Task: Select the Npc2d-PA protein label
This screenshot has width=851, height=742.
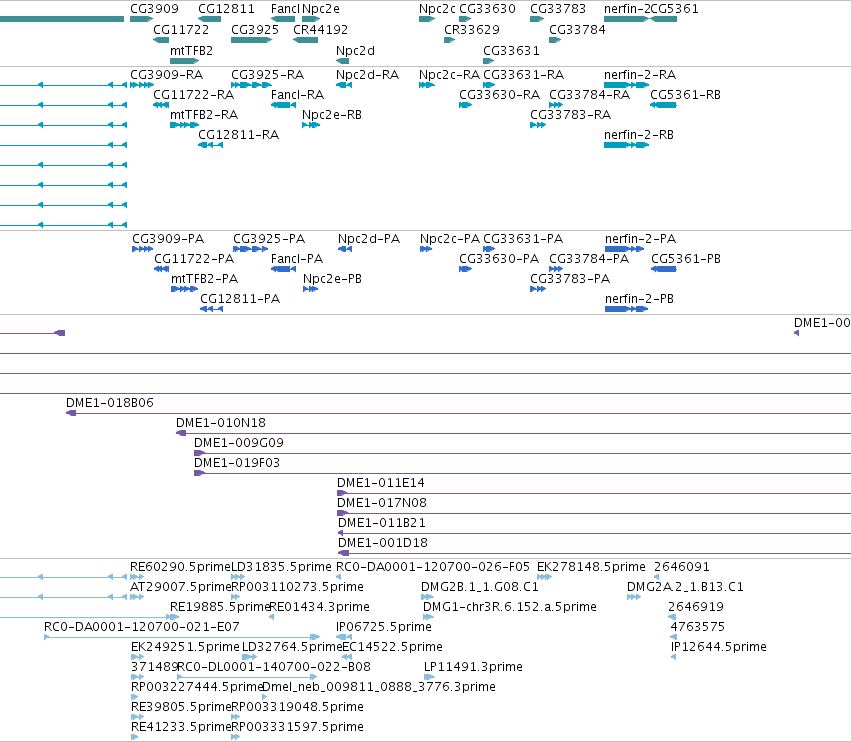Action: pyautogui.click(x=369, y=239)
